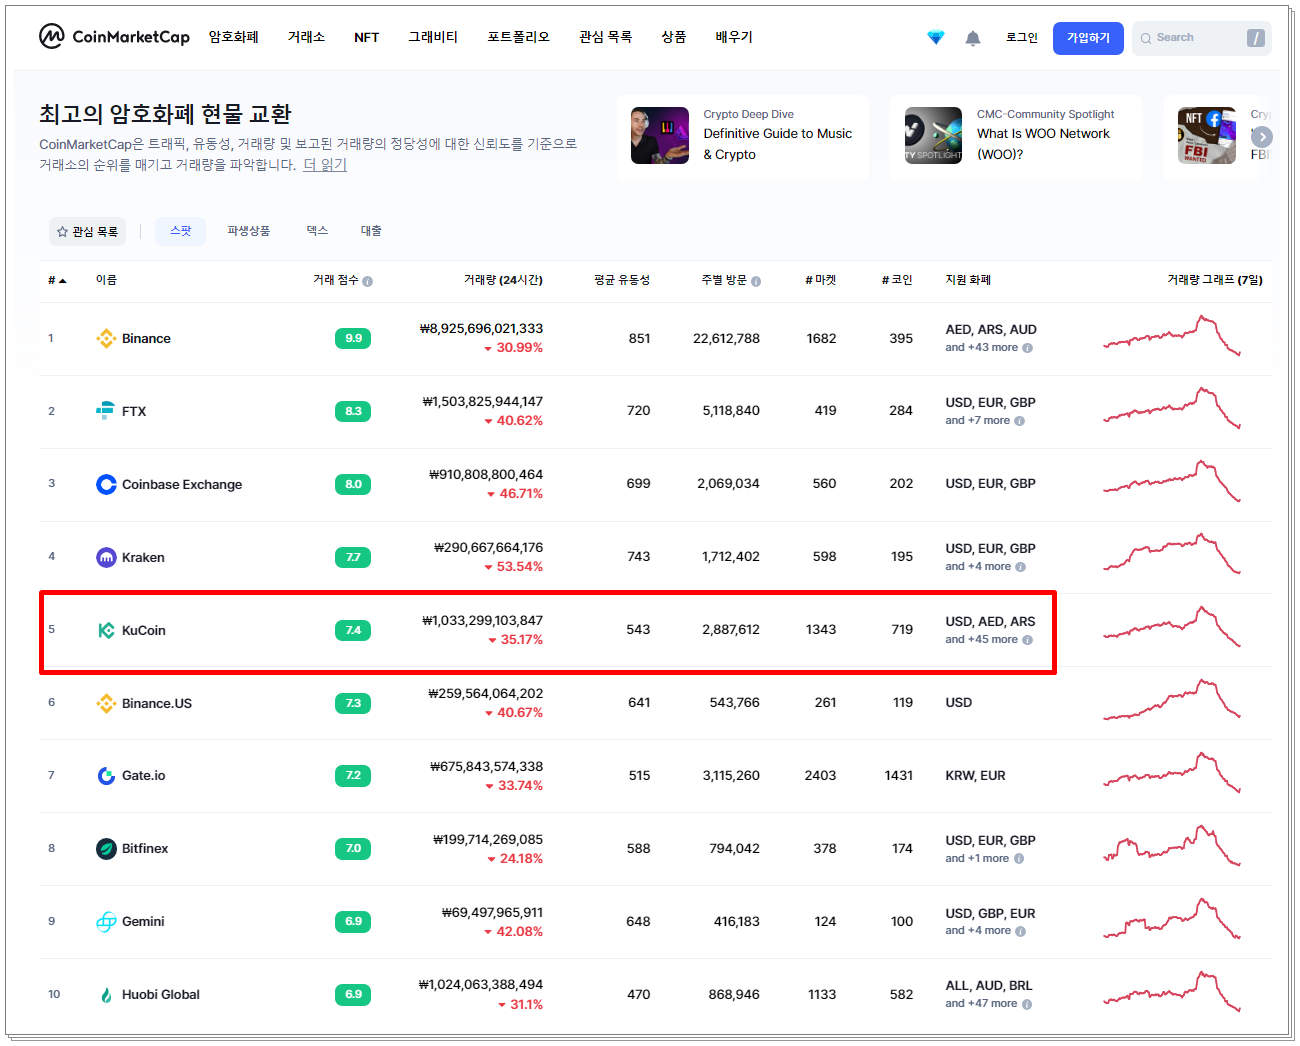The height and width of the screenshot is (1046, 1300).
Task: Open Definitive Guide to Music & Crypto card
Action: tap(743, 137)
